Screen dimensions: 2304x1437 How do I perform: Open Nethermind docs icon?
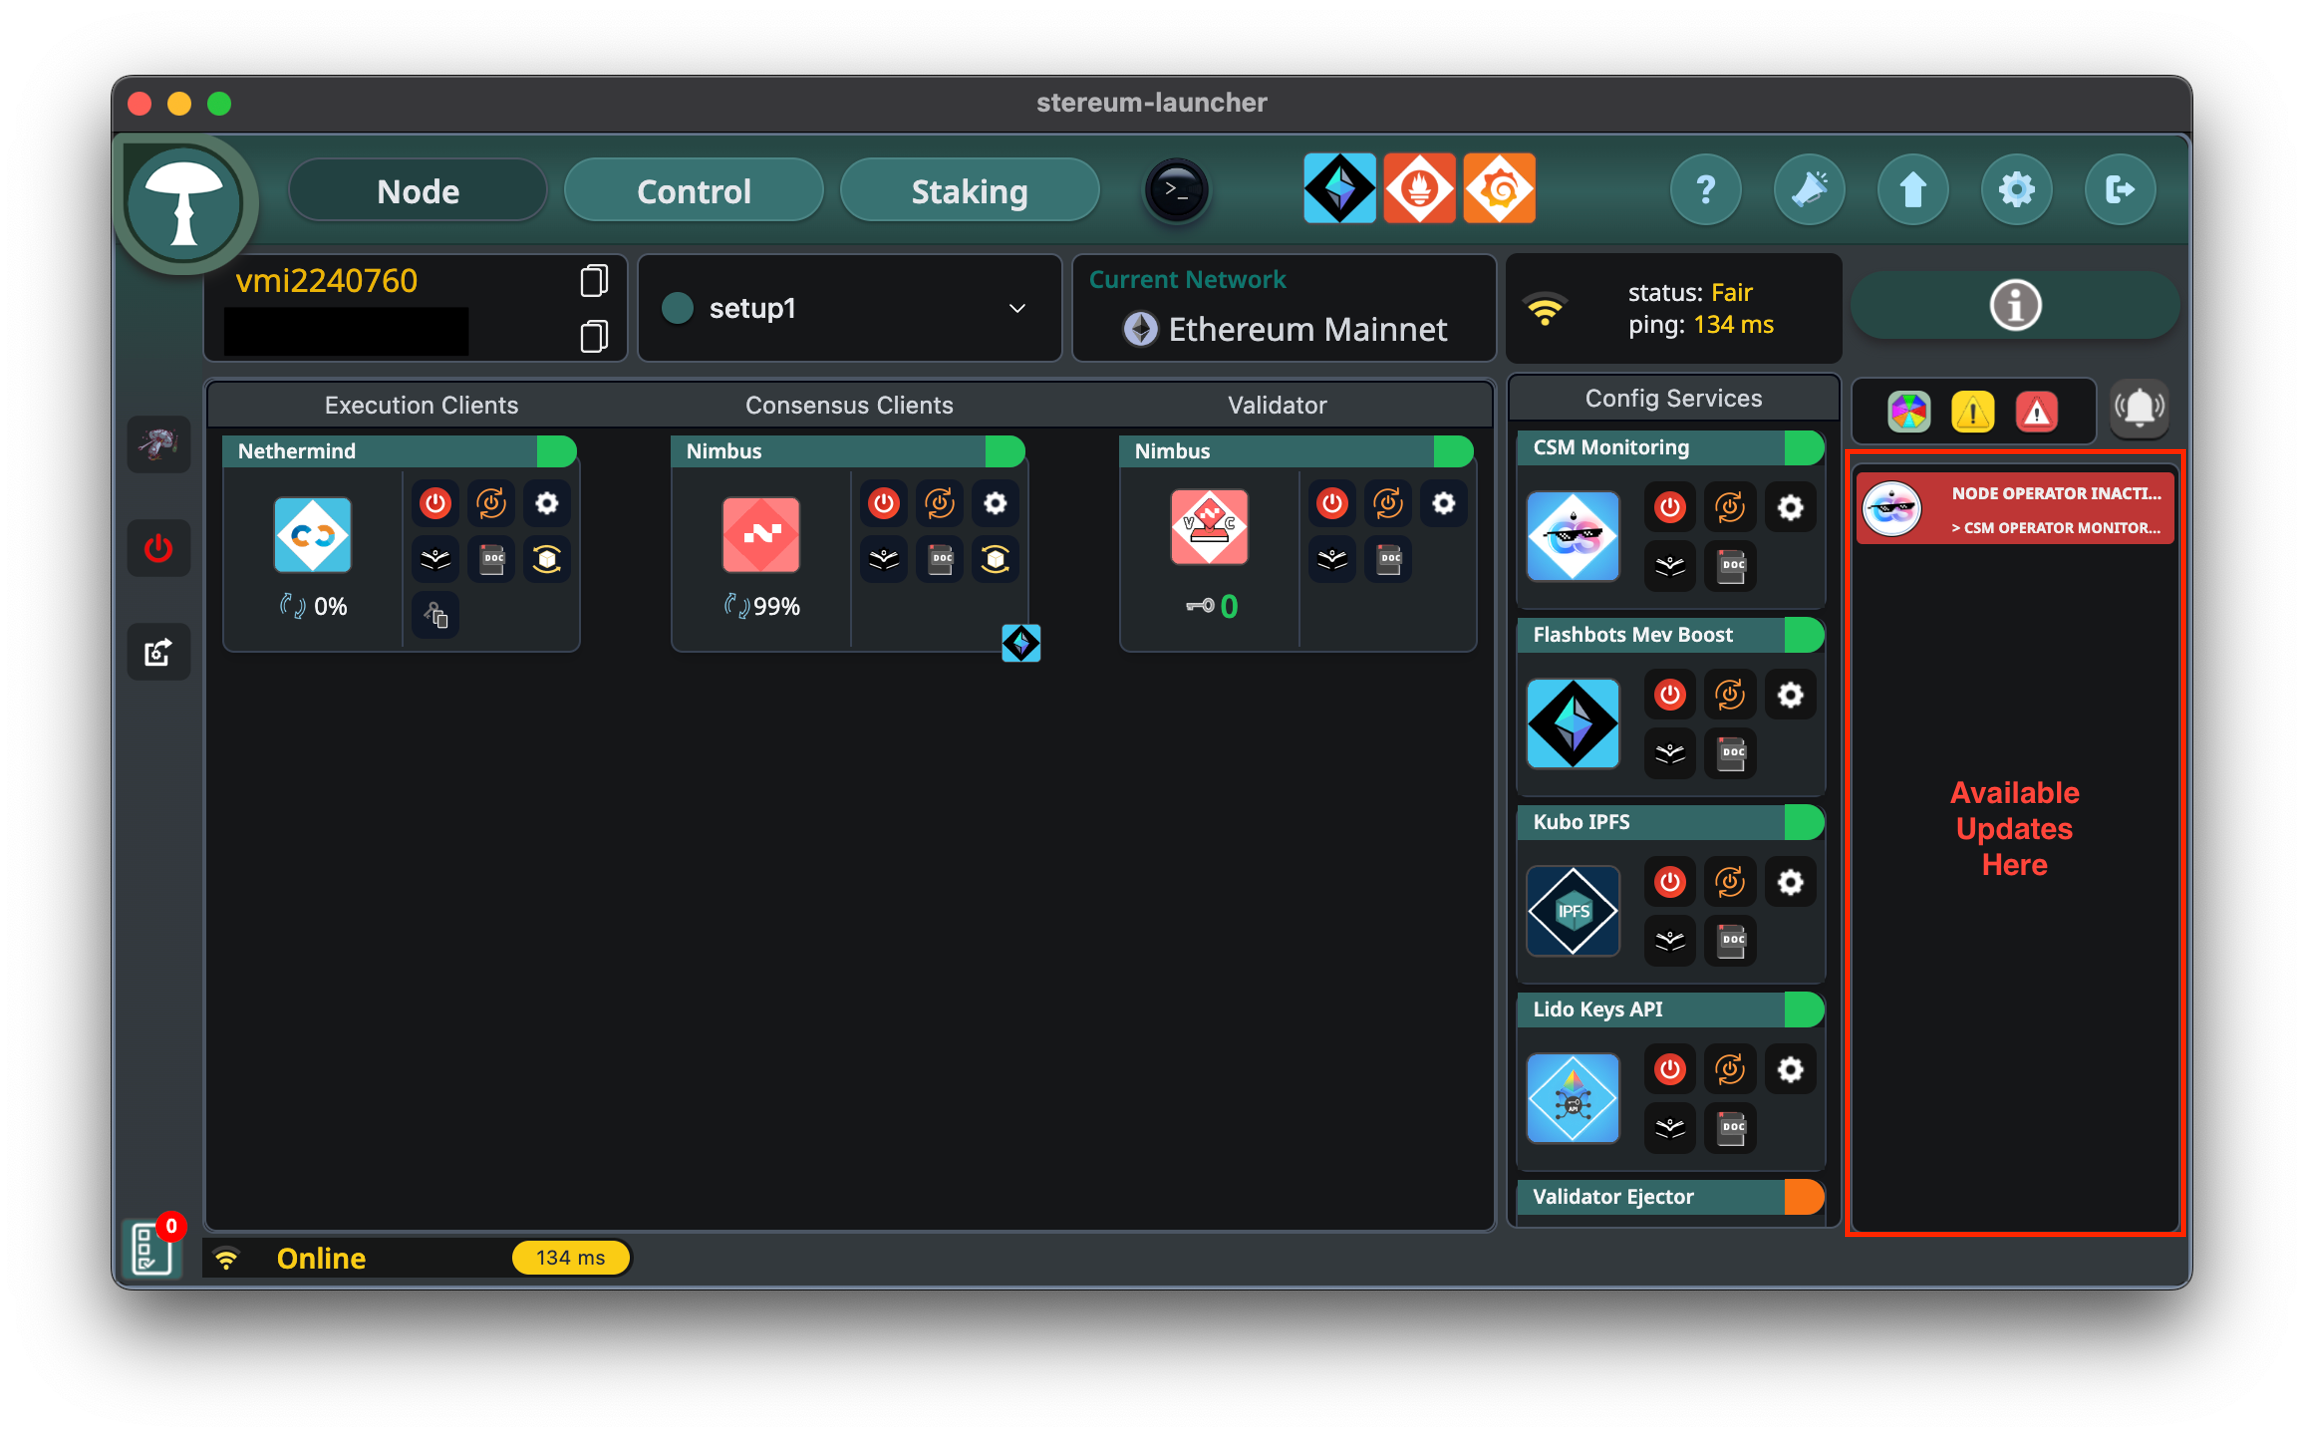point(491,559)
